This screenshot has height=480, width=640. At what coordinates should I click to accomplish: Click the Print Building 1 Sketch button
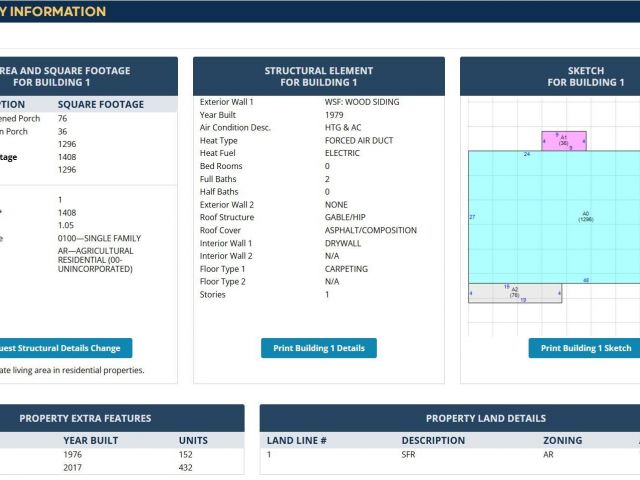[x=586, y=348]
